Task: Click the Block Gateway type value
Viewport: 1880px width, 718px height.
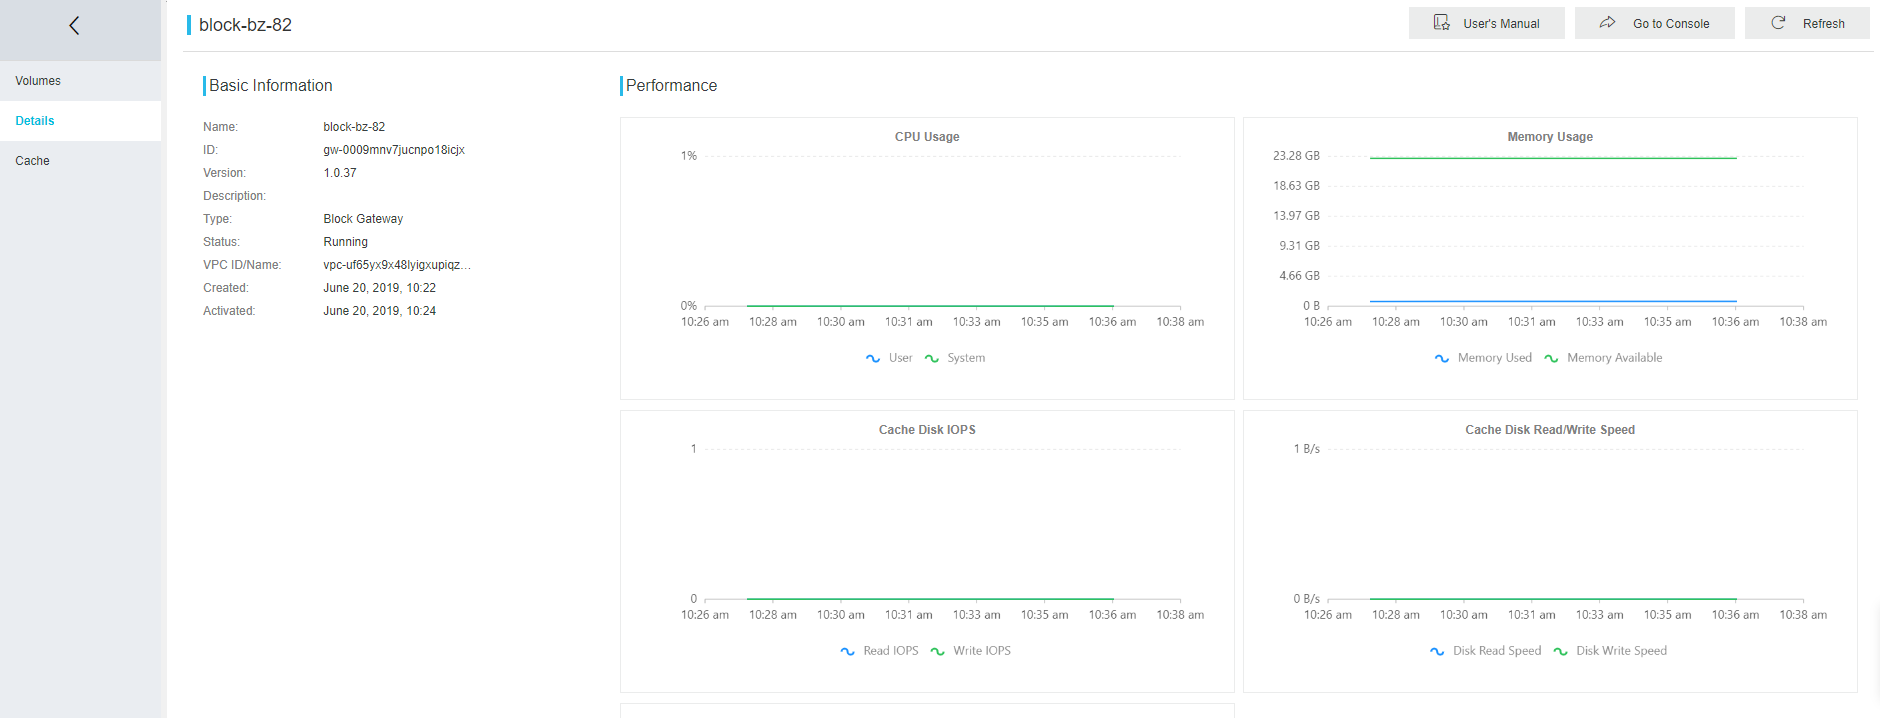Action: pos(363,219)
